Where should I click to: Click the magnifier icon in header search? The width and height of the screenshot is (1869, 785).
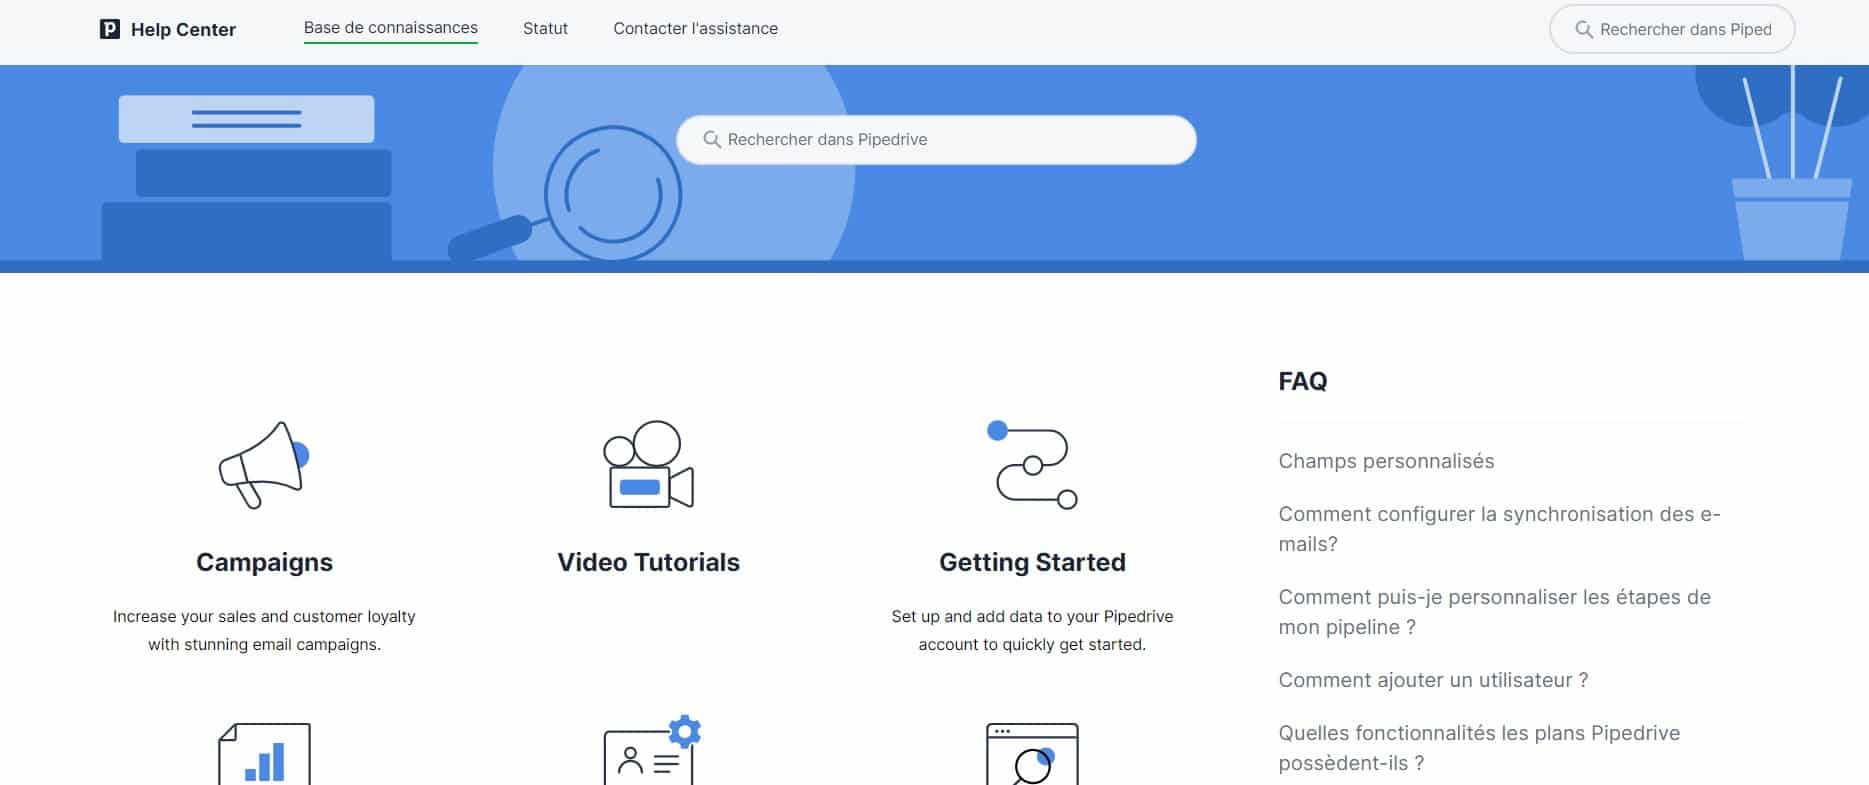[1583, 30]
